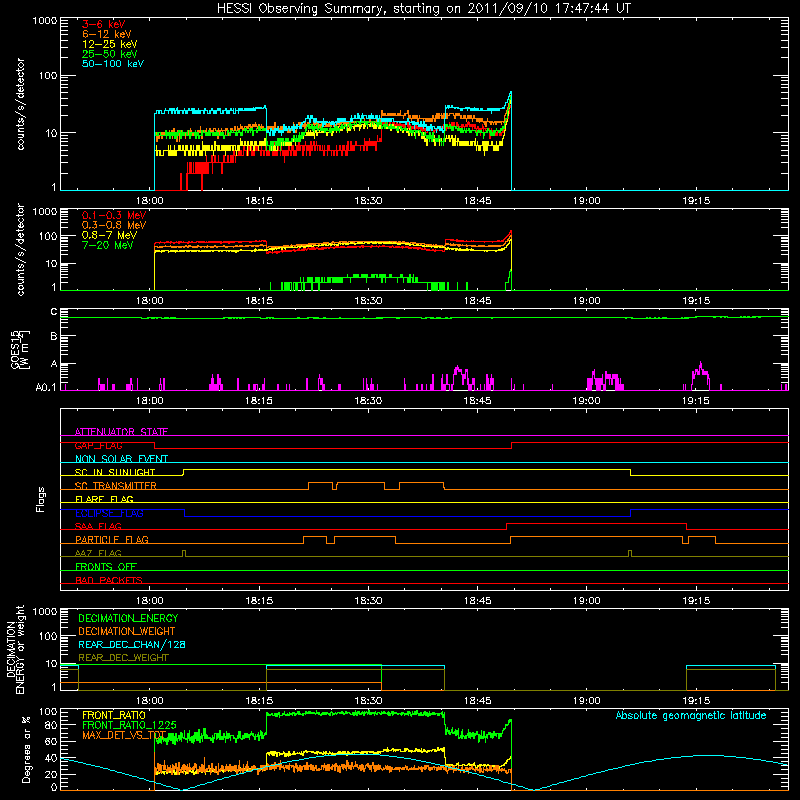Click the MAX_DET_VS_TOT legend label
800x800 pixels.
(x=124, y=735)
